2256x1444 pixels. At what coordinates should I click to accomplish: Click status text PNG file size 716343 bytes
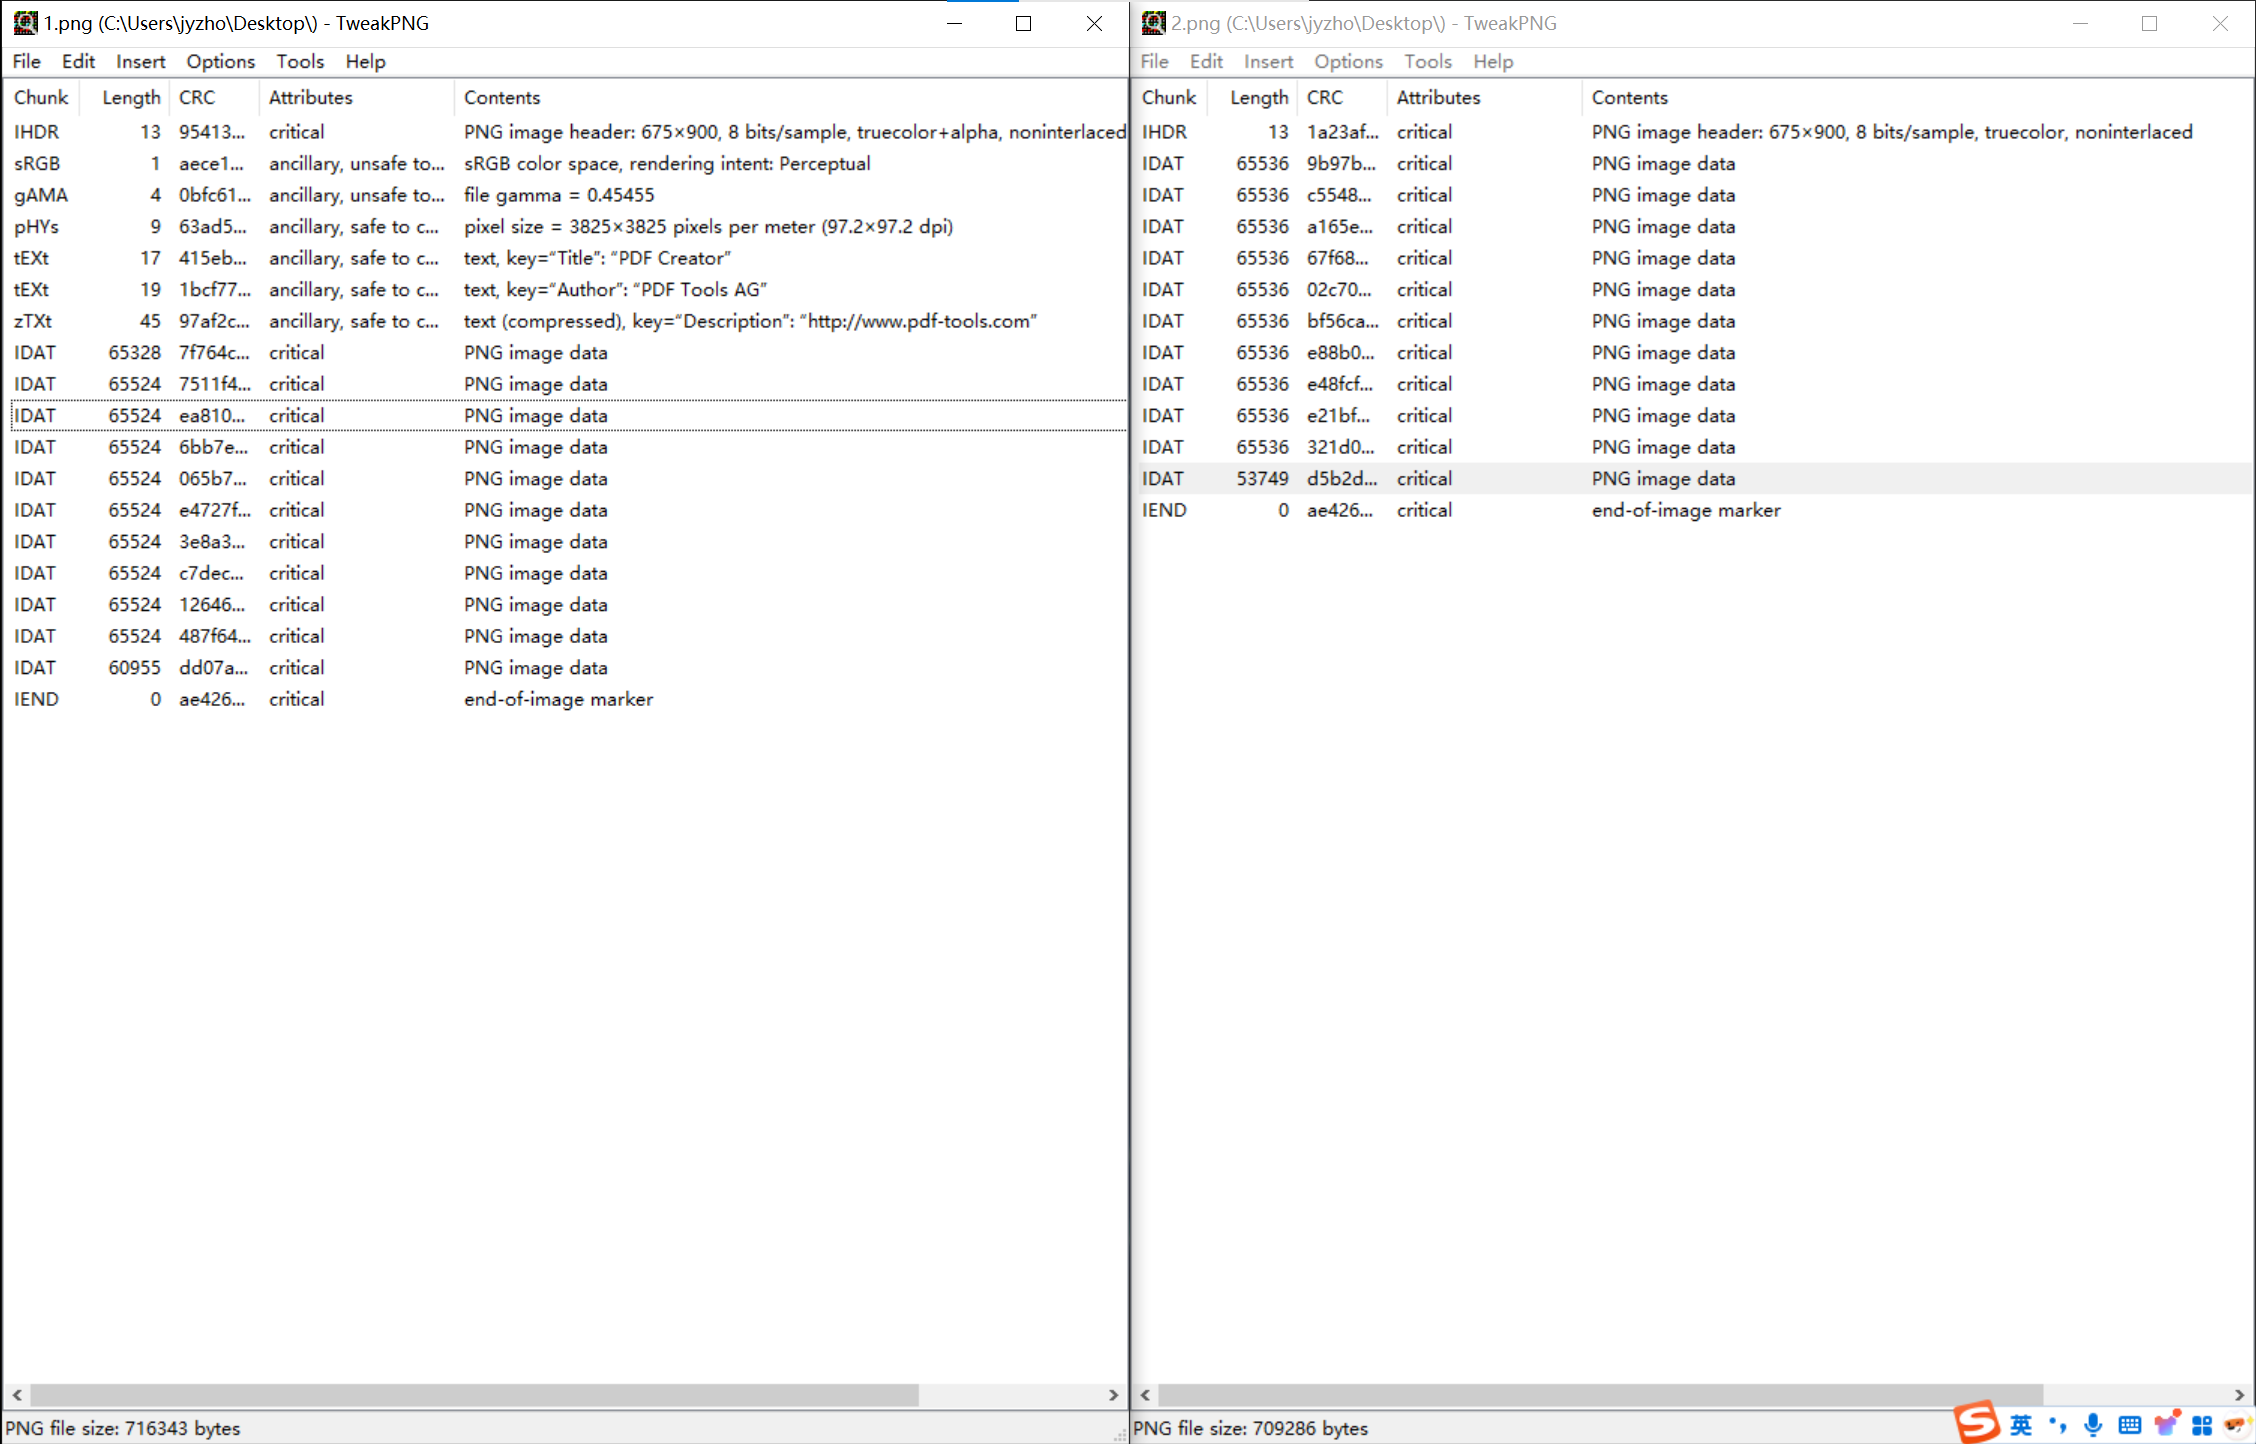[123, 1428]
